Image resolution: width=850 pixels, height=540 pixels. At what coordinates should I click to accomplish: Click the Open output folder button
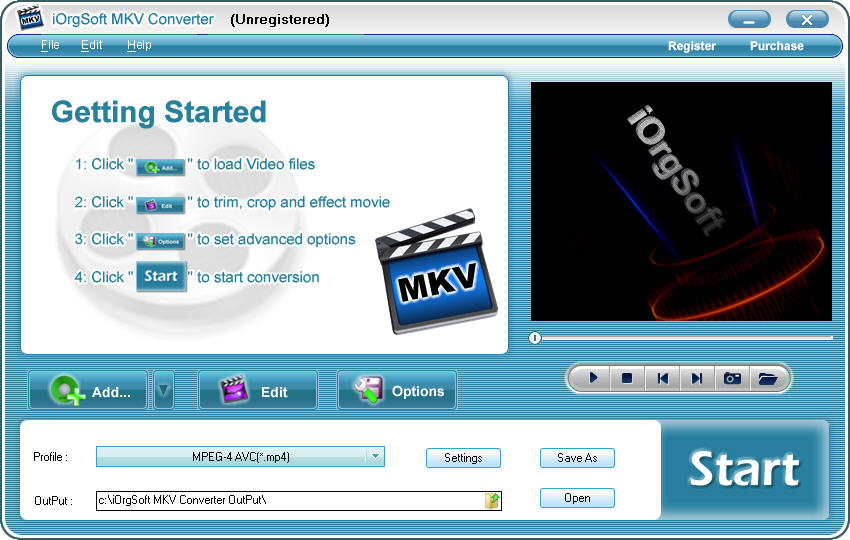(577, 498)
